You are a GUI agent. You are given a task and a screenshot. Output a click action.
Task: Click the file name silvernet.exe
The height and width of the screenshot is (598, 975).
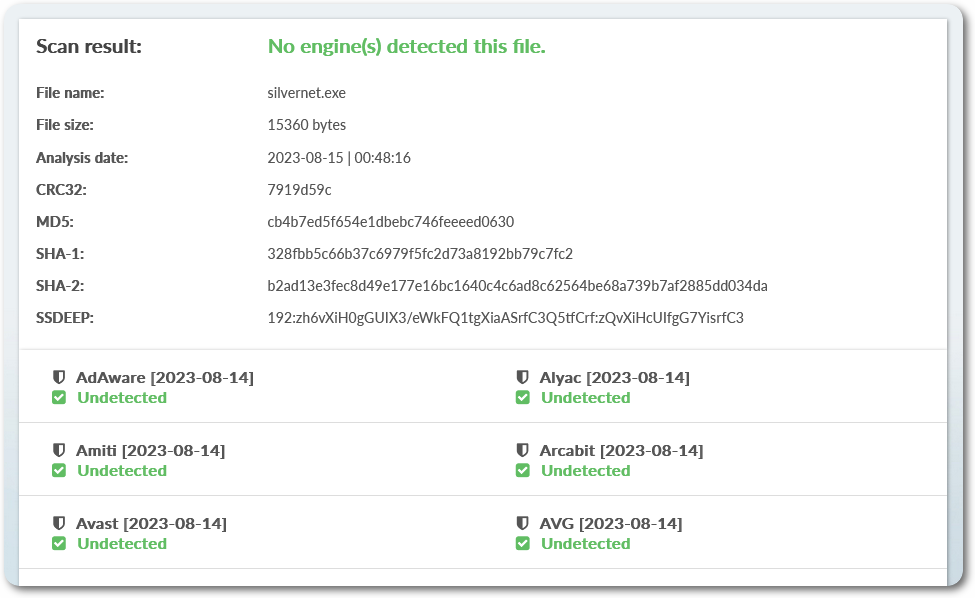pos(307,93)
